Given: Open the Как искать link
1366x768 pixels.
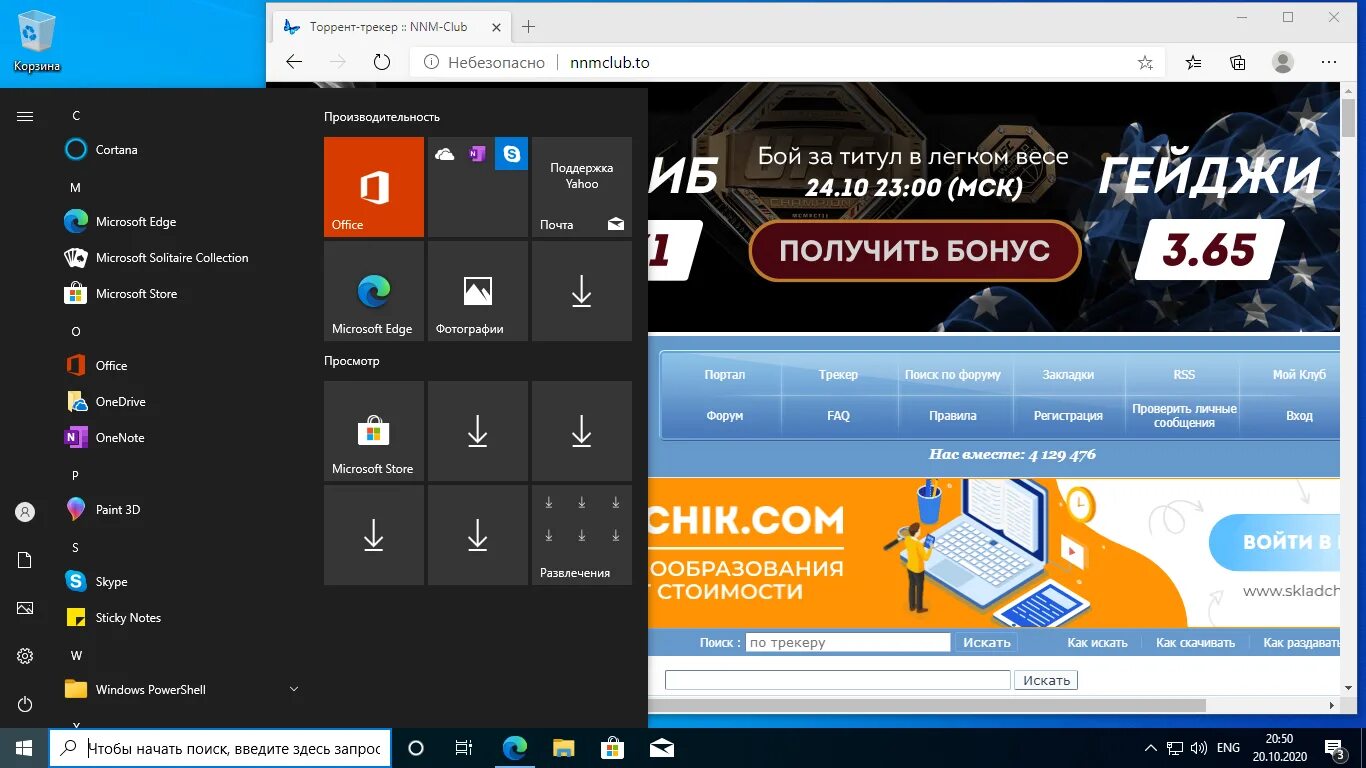Looking at the screenshot, I should pos(1097,643).
